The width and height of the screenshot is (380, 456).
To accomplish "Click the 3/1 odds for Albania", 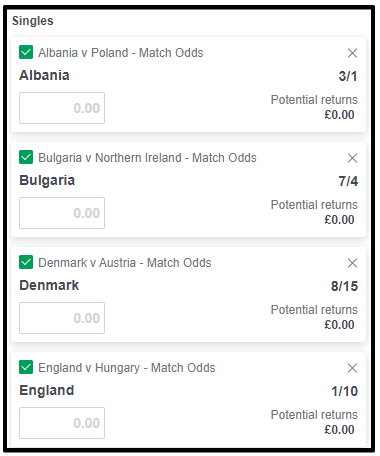I will click(x=348, y=76).
